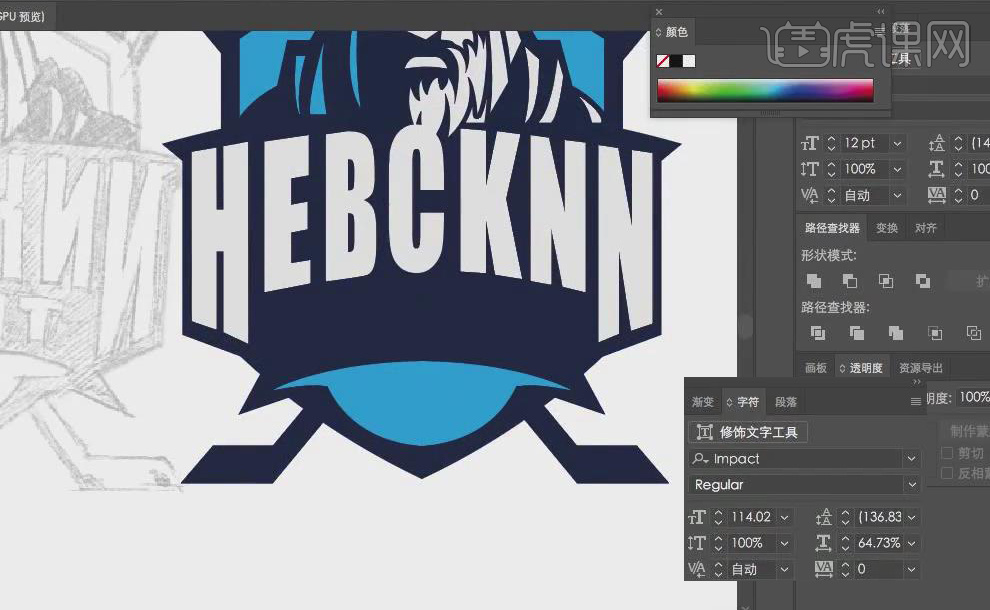Screen dimensions: 990x610
Task: Switch to the 变换 transform tab
Action: click(x=887, y=228)
